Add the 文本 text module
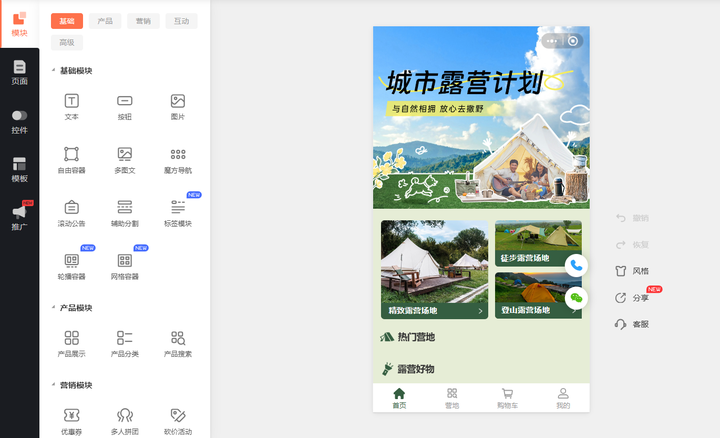 point(71,107)
